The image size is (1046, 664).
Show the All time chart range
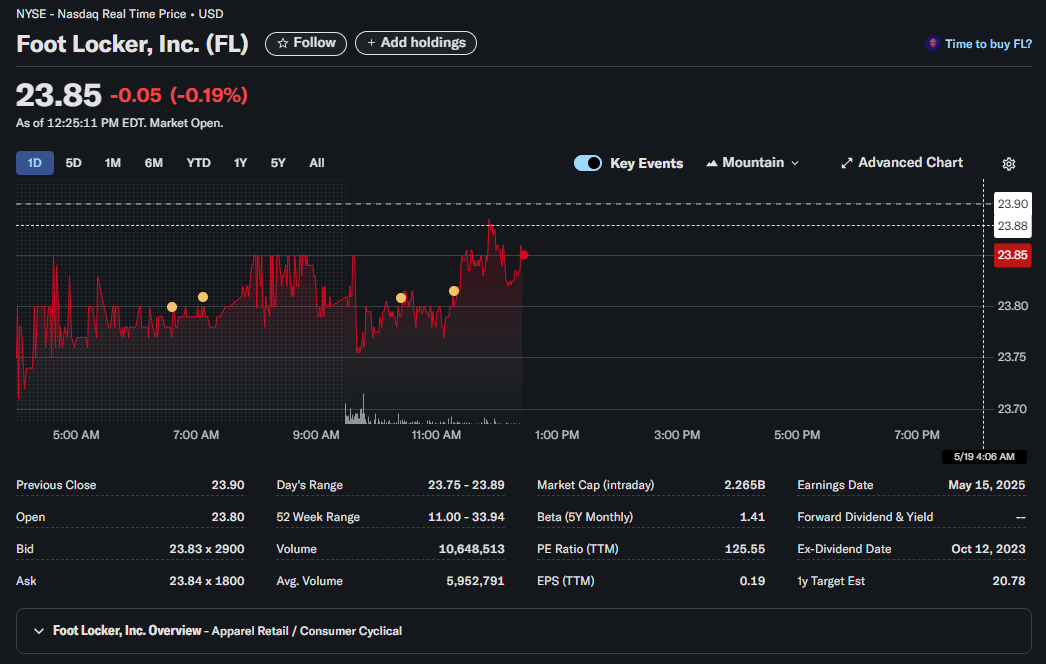click(317, 163)
